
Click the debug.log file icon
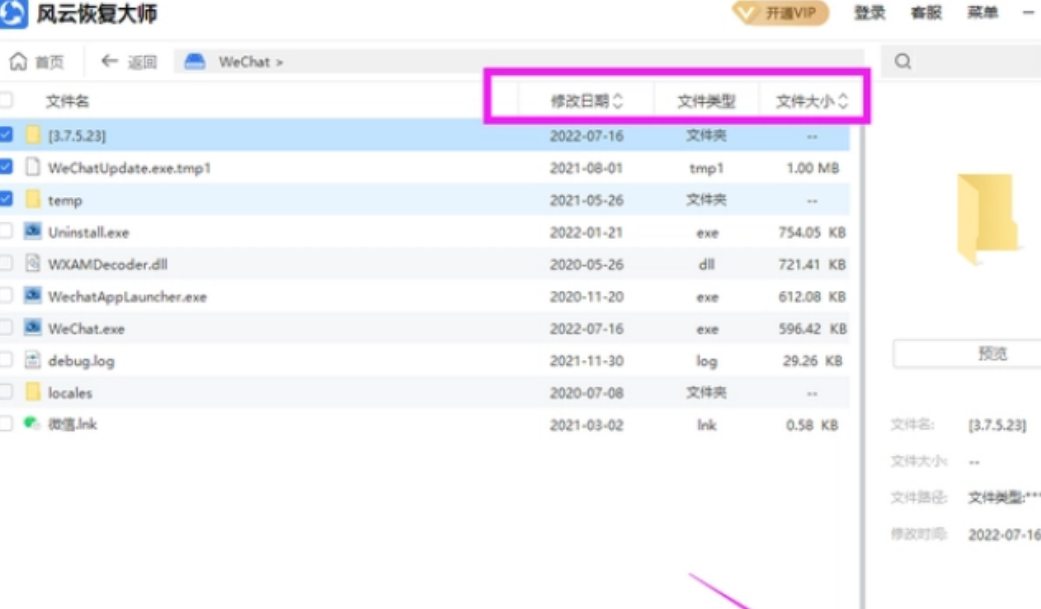(33, 359)
